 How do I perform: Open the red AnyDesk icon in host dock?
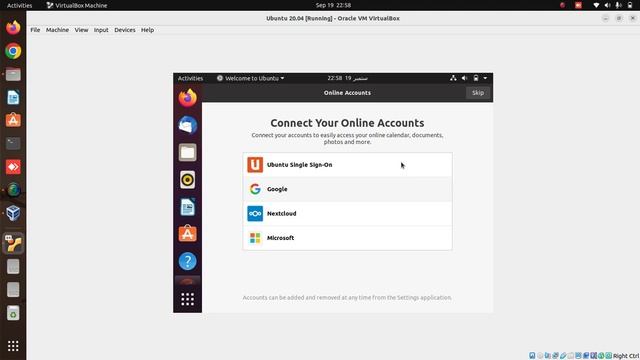tap(13, 167)
